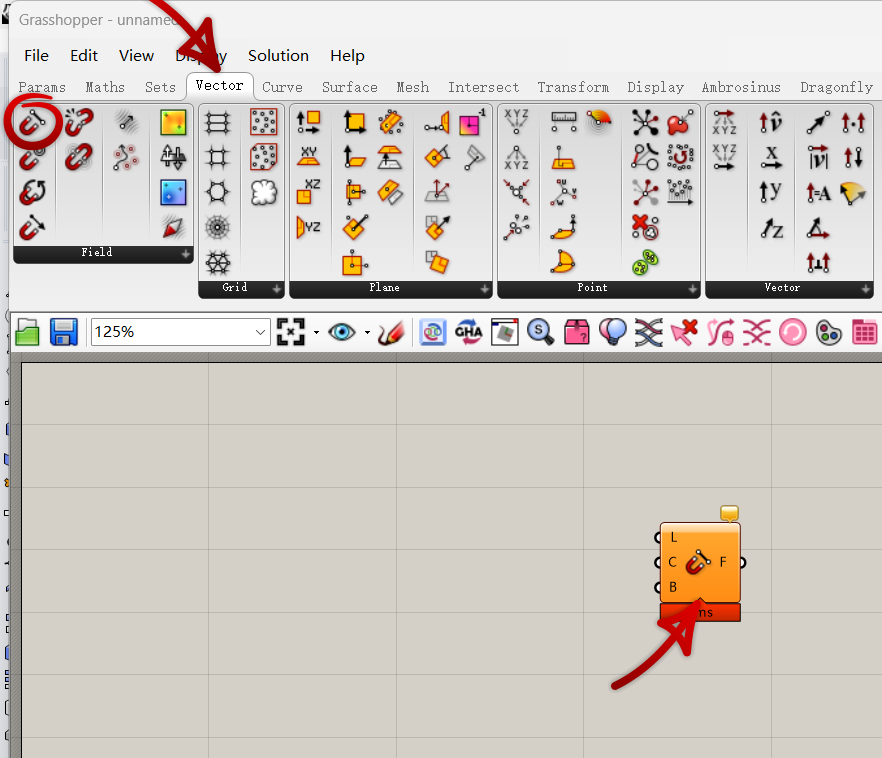This screenshot has height=758, width=882.
Task: Expand the Field panel
Action: 186,254
